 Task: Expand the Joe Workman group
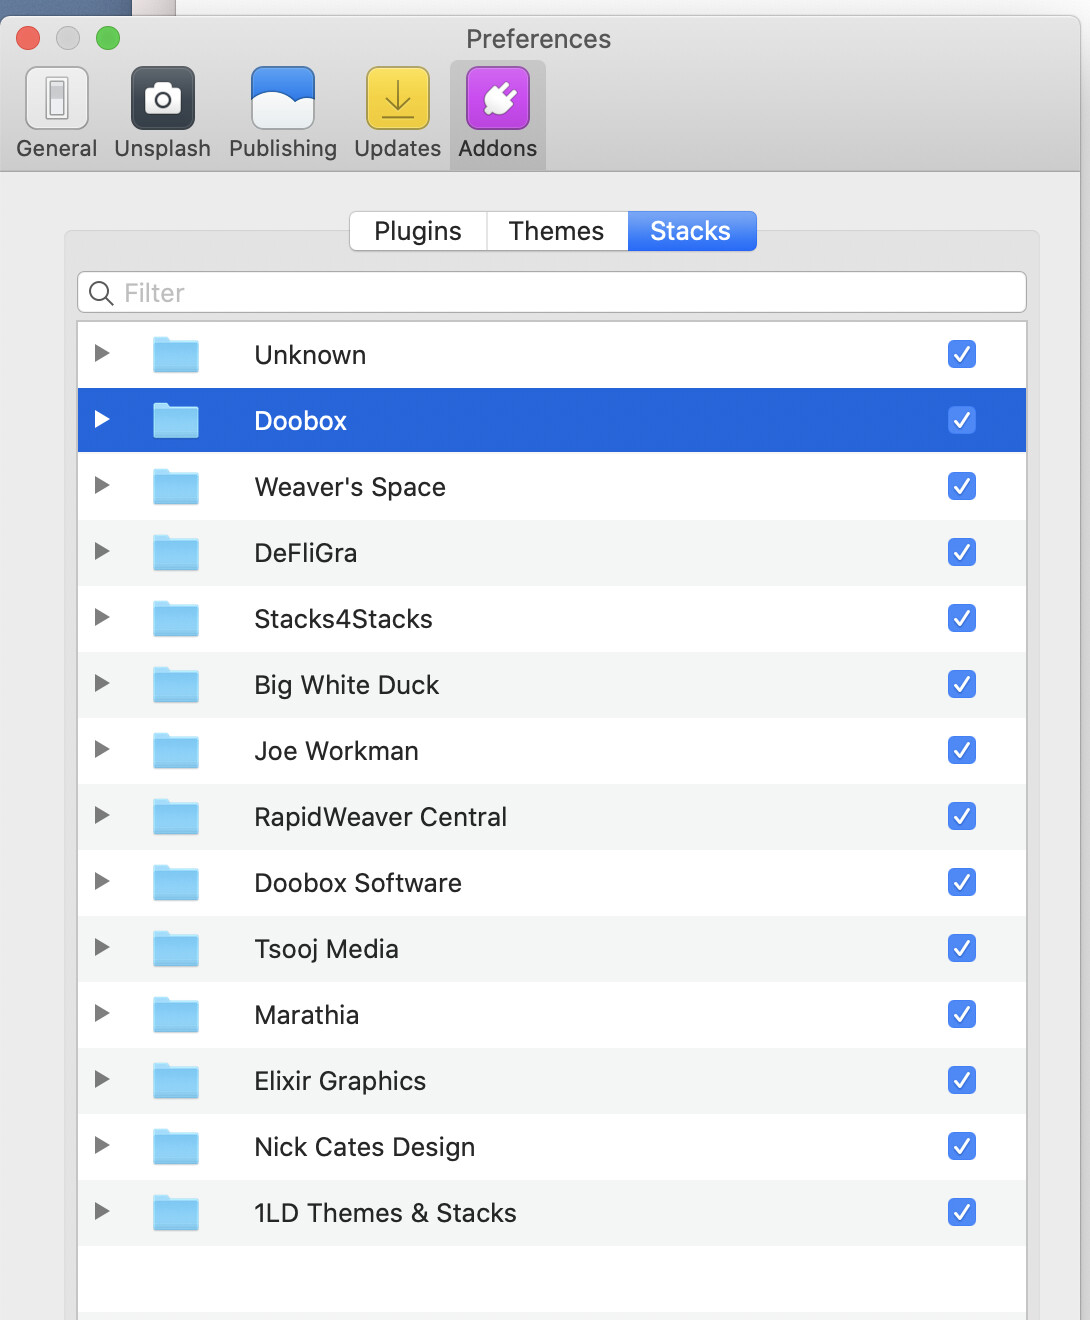point(101,749)
